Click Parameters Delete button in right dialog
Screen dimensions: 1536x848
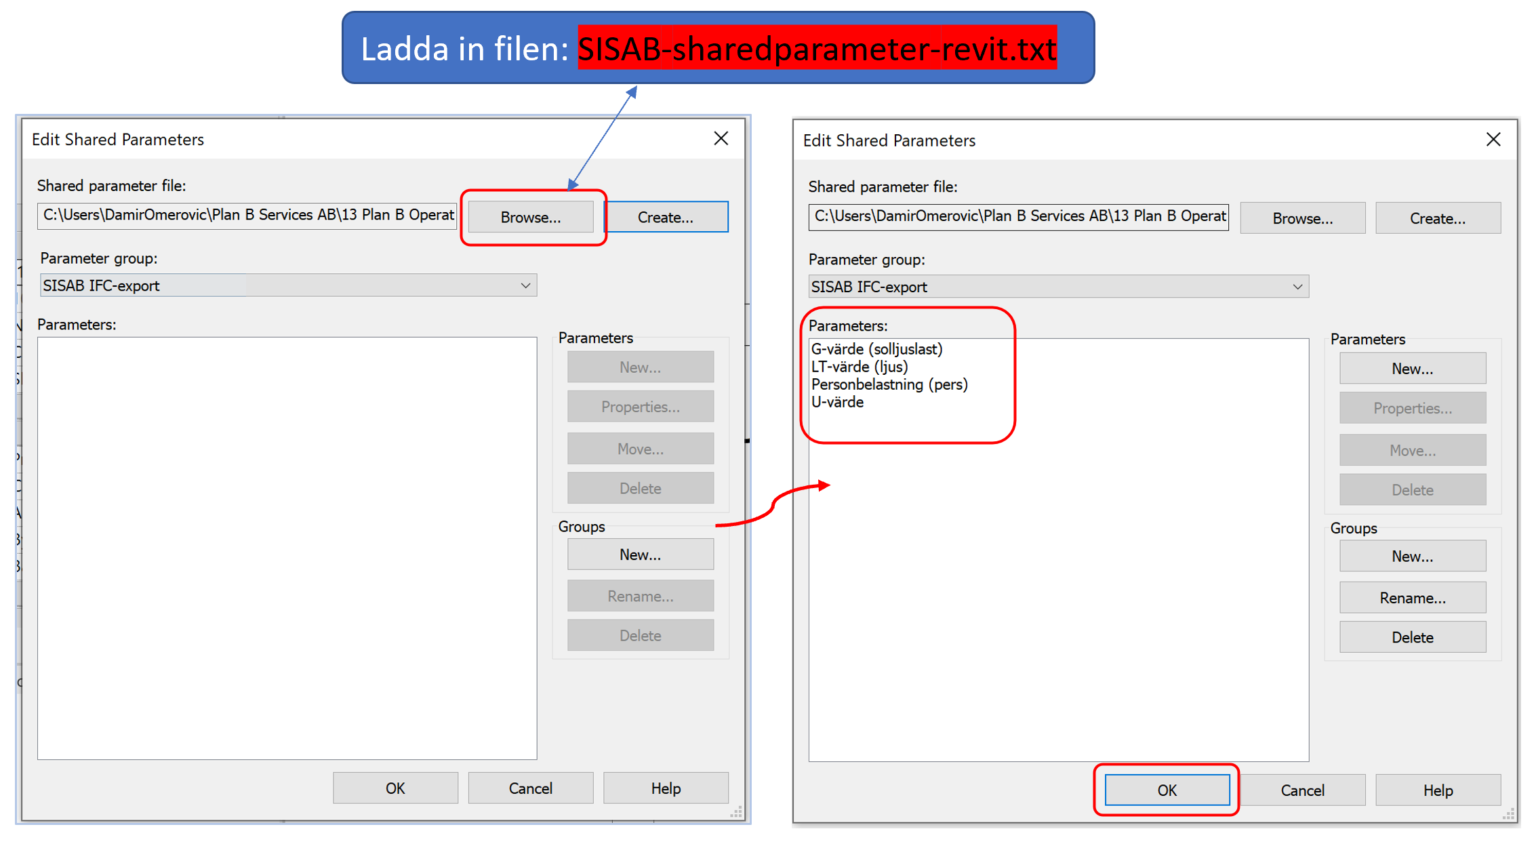tap(1412, 490)
